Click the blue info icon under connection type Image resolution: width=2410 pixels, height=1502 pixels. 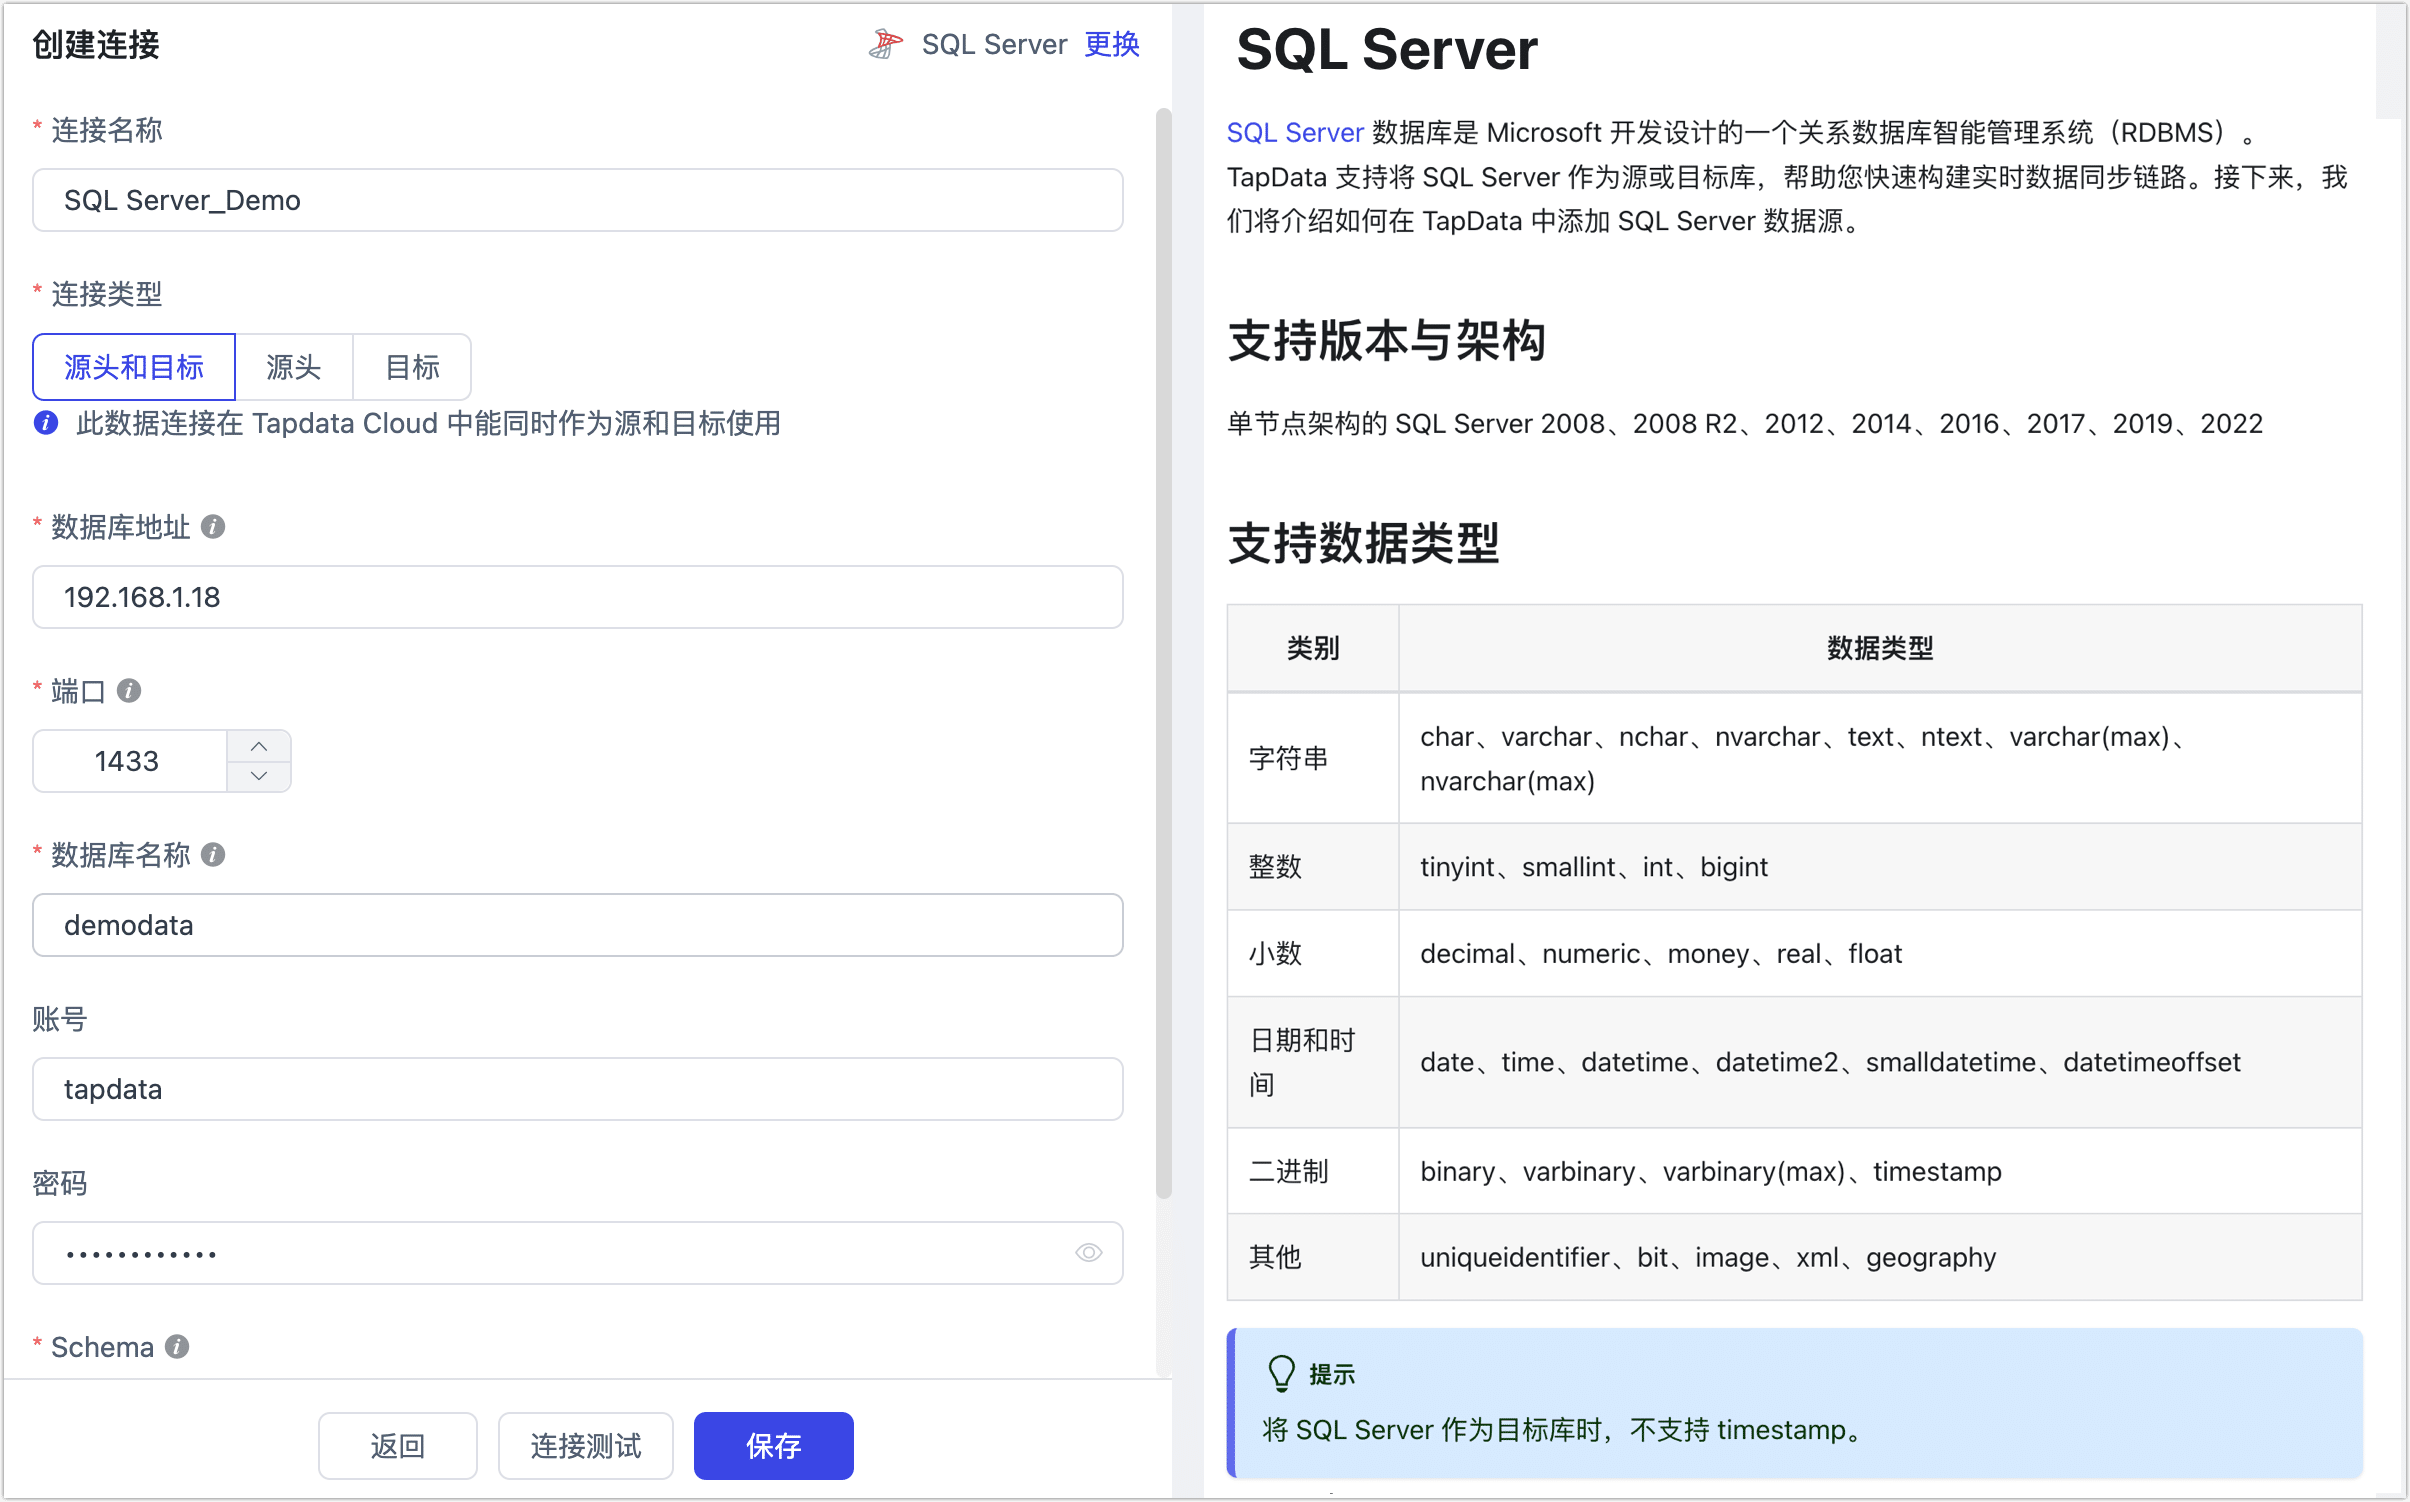tap(45, 423)
